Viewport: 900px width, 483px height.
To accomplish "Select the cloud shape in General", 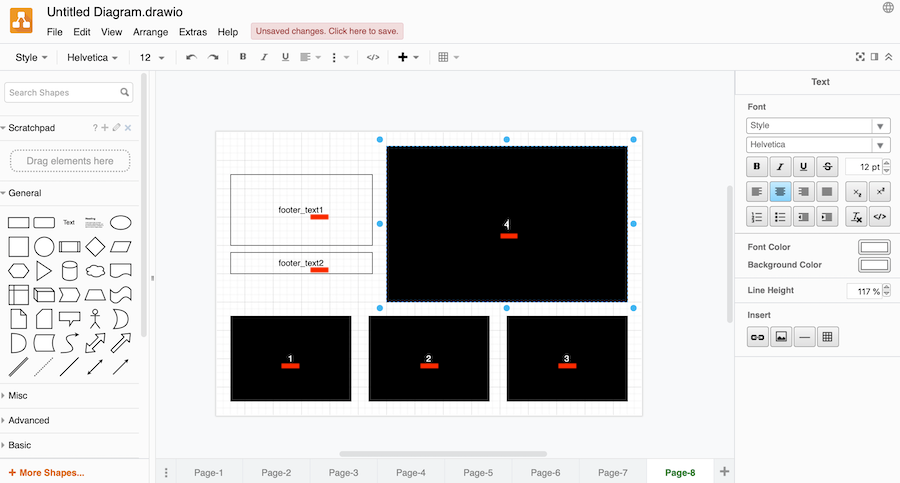I will 95,271.
